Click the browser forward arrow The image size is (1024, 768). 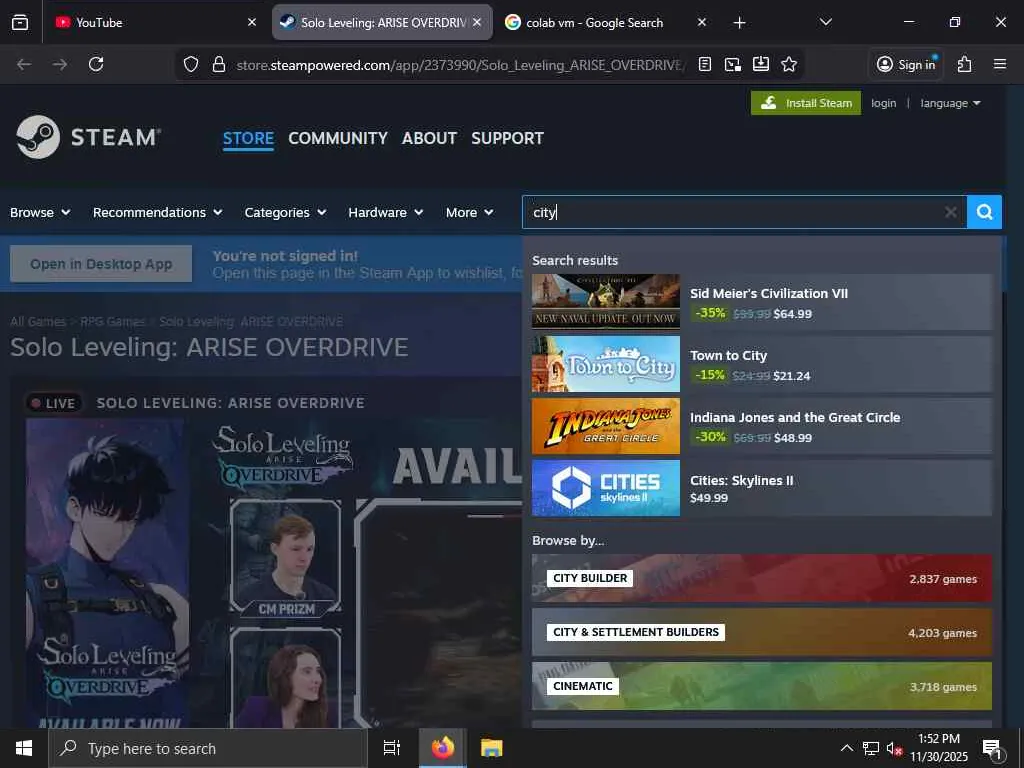(60, 64)
